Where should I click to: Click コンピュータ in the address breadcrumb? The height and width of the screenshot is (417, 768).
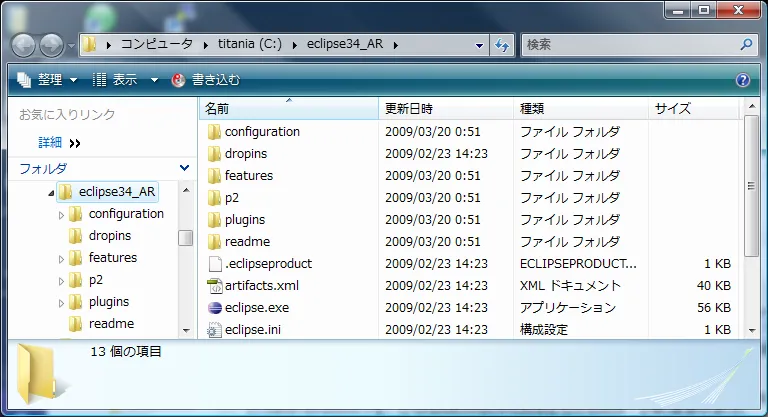157,44
